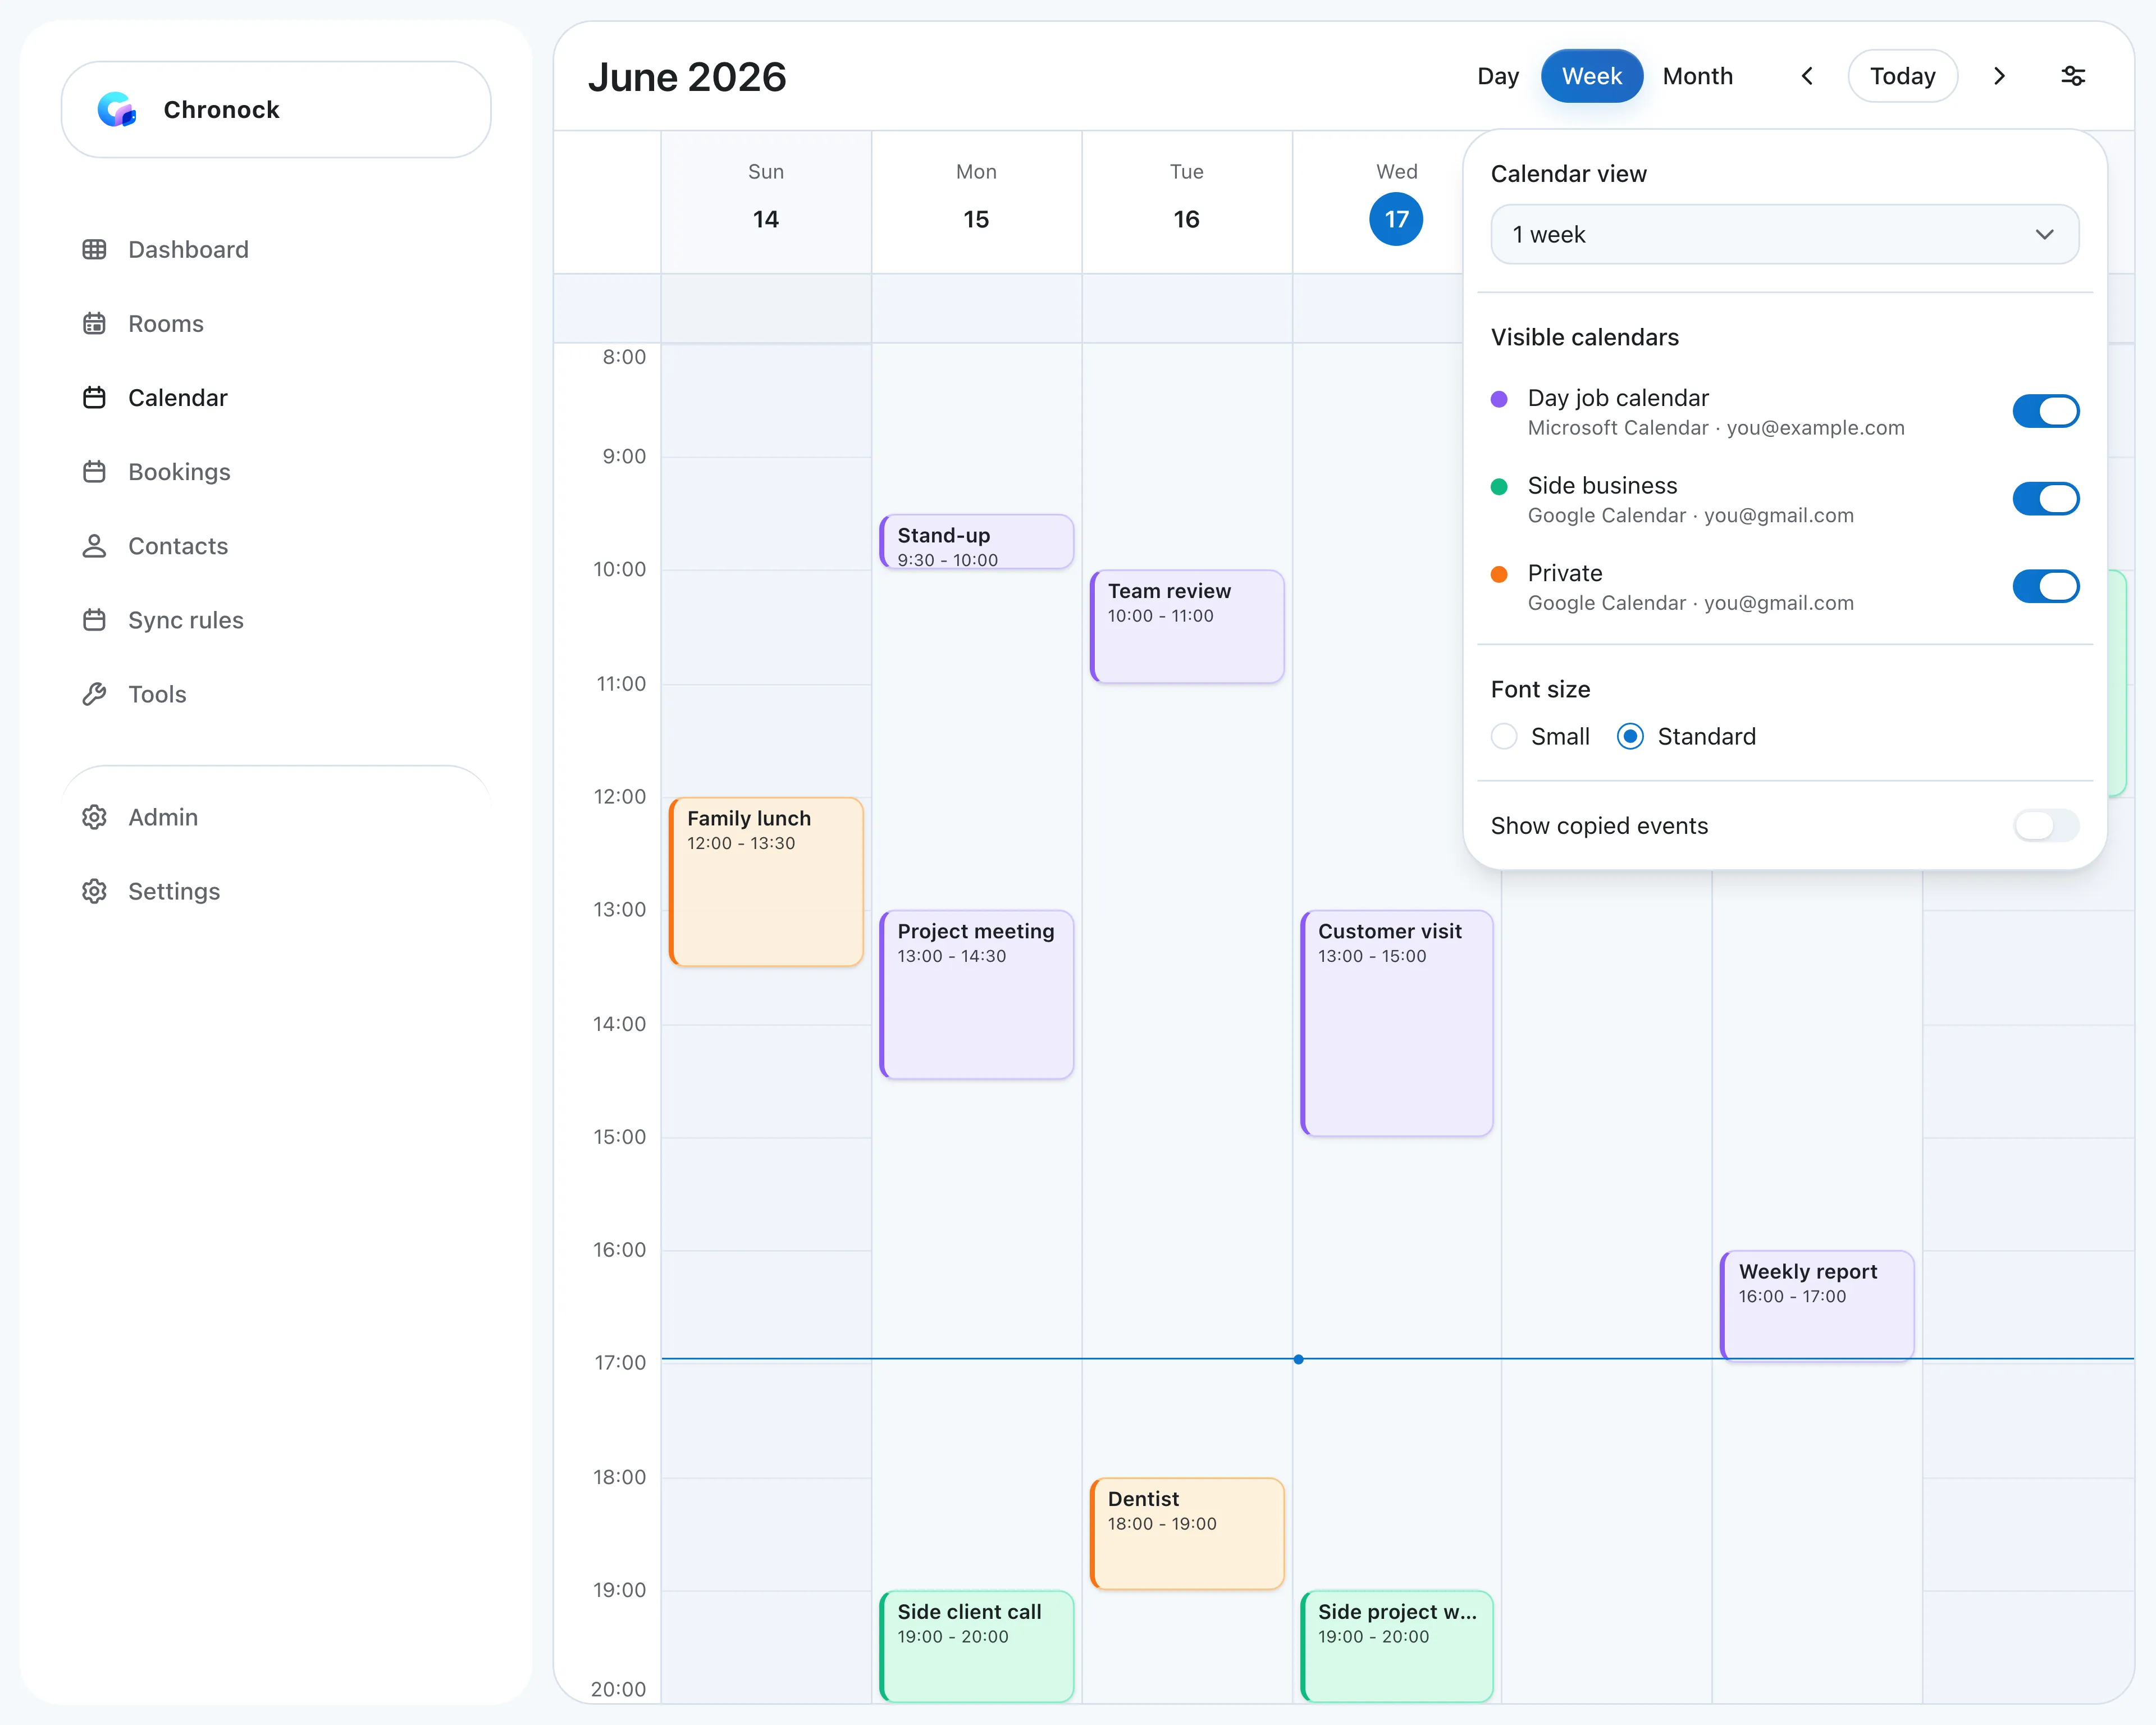Viewport: 2156px width, 1725px height.
Task: Click the Bookings sidebar icon
Action: pyautogui.click(x=94, y=472)
